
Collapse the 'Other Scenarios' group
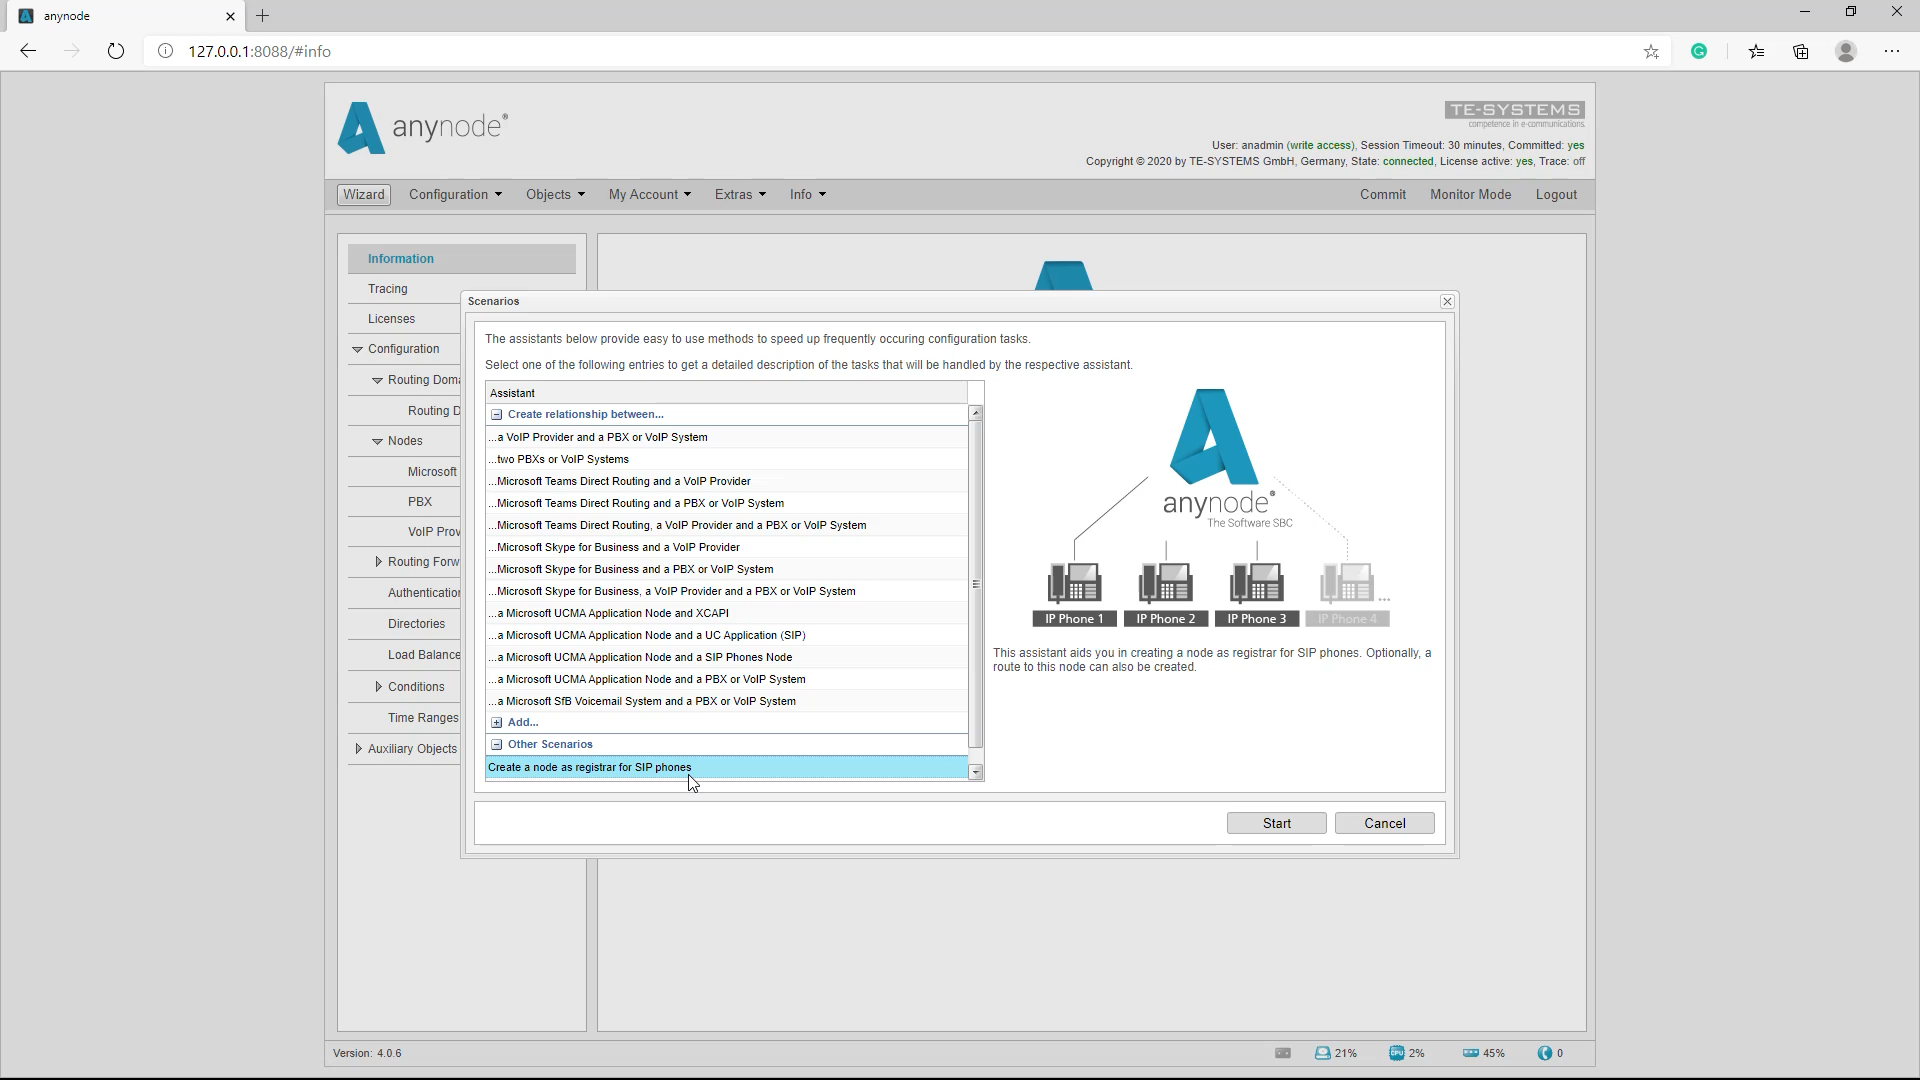pyautogui.click(x=497, y=744)
